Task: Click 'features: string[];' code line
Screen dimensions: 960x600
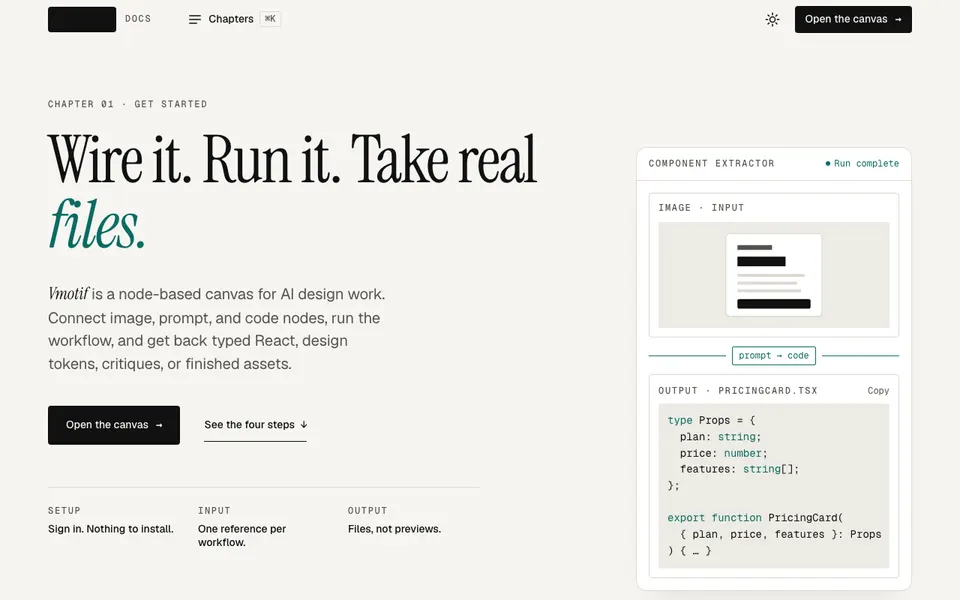Action: pos(739,469)
